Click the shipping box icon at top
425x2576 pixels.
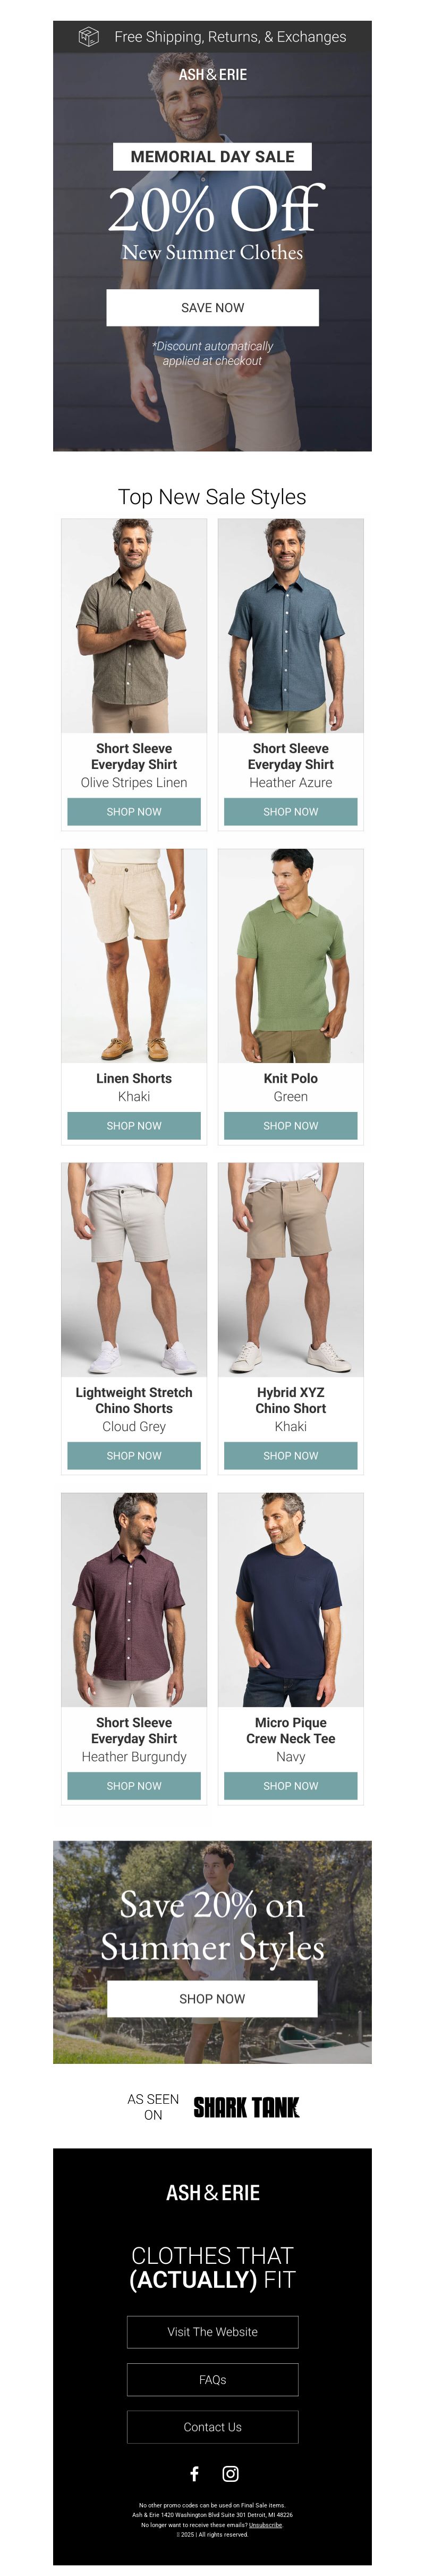point(89,37)
